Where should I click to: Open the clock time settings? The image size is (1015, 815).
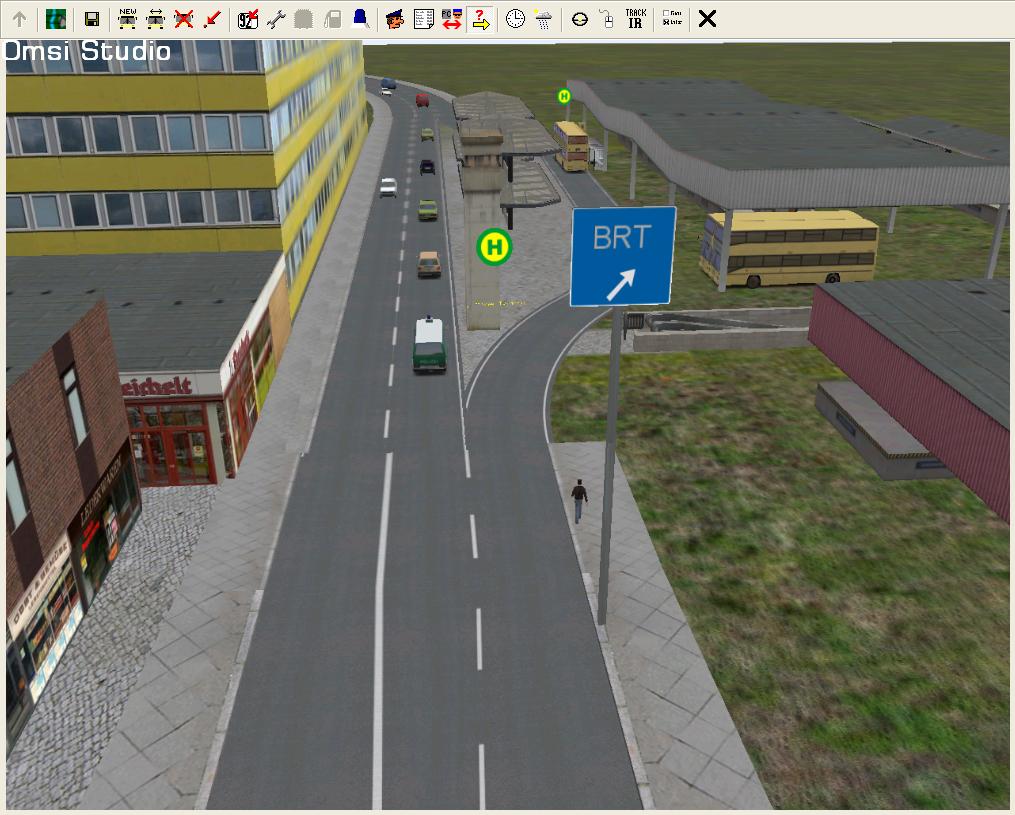[515, 18]
